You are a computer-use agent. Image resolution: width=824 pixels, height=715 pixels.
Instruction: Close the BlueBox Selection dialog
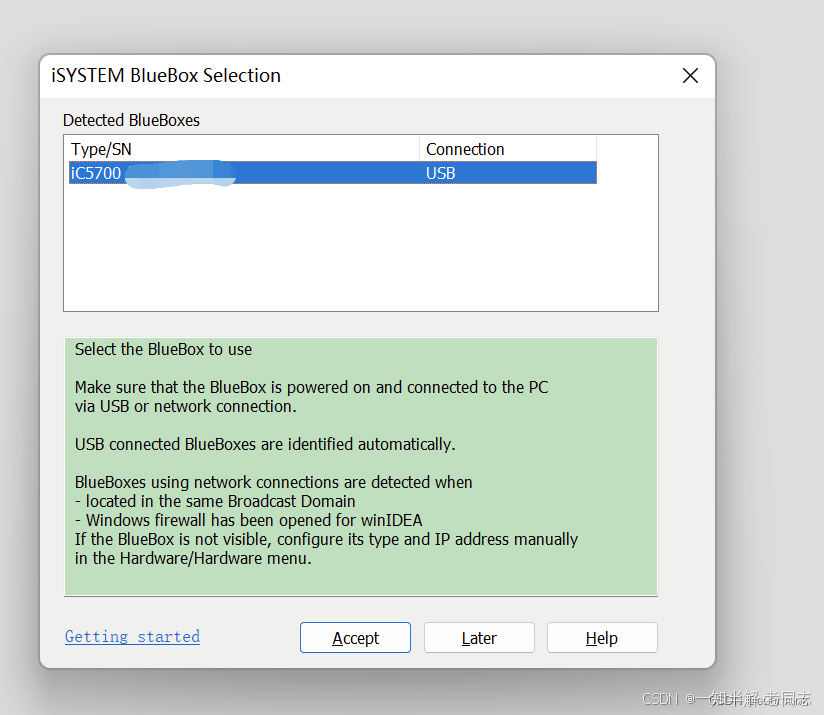coord(690,75)
